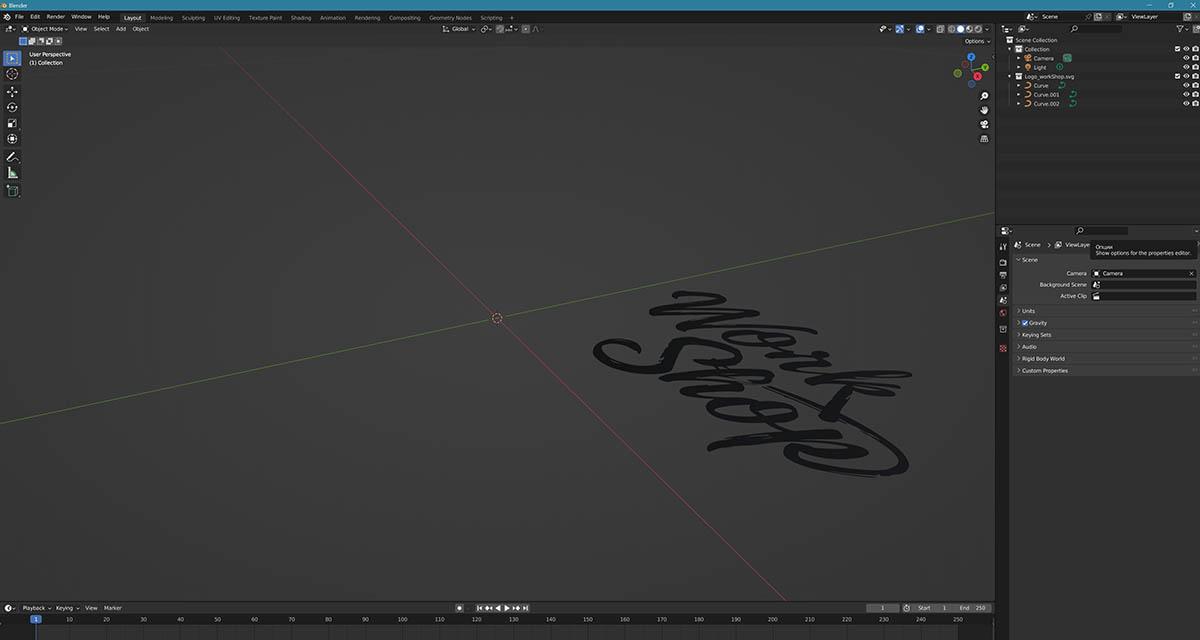The height and width of the screenshot is (640, 1200).
Task: Select rendered viewport shading sphere
Action: click(x=979, y=29)
